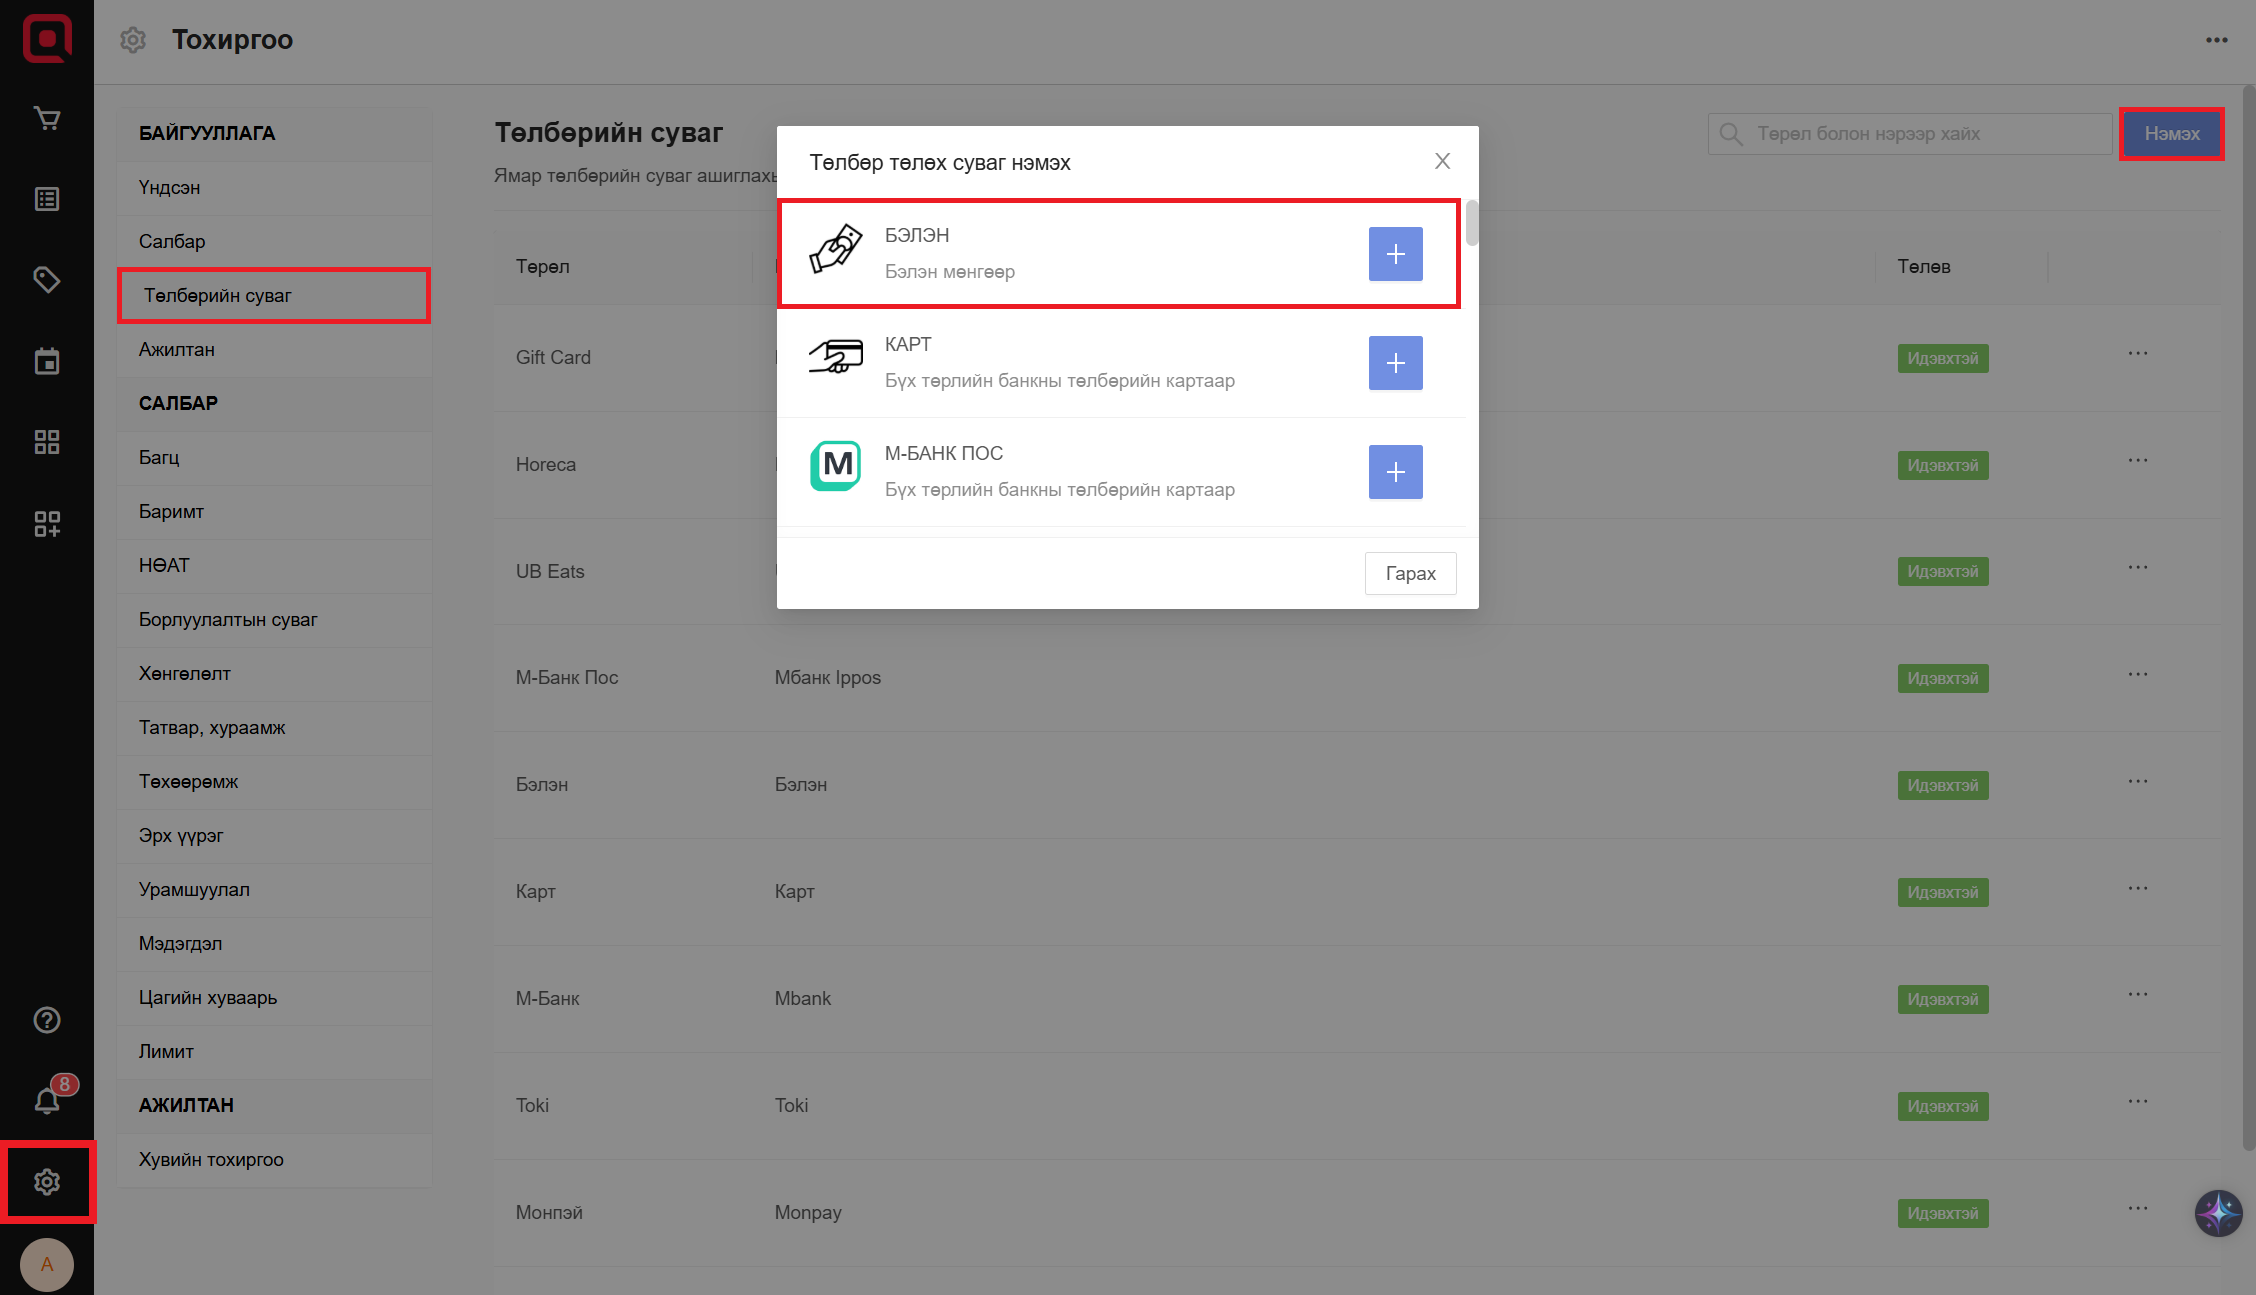Click the notification bell with badge 8

(x=47, y=1100)
